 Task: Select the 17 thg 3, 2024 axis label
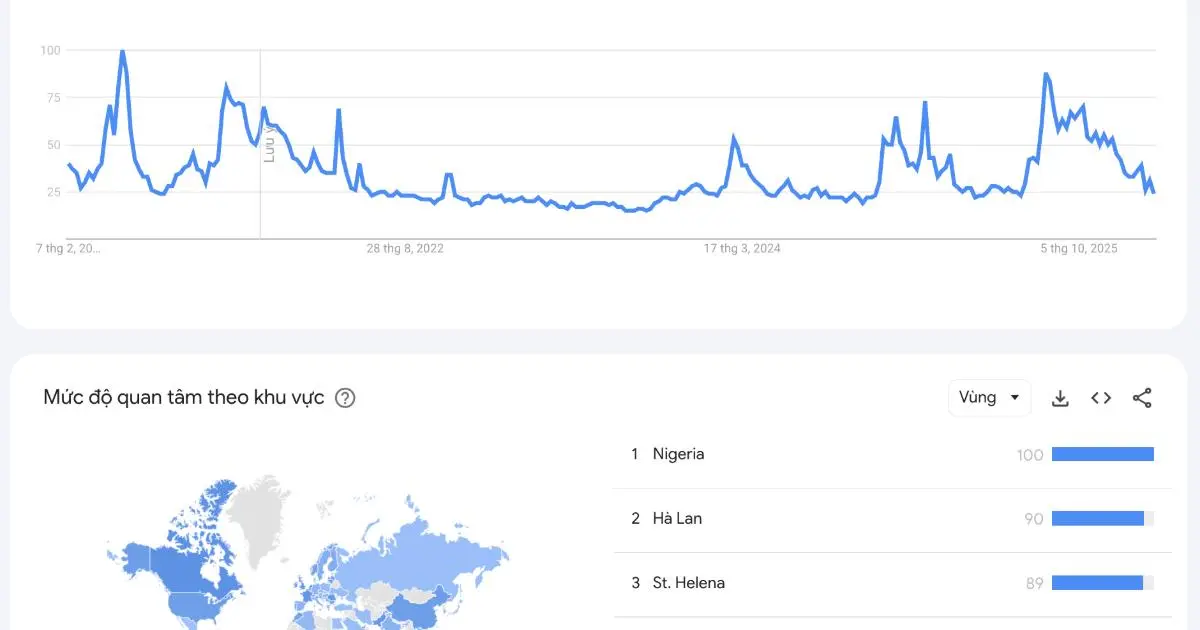741,248
